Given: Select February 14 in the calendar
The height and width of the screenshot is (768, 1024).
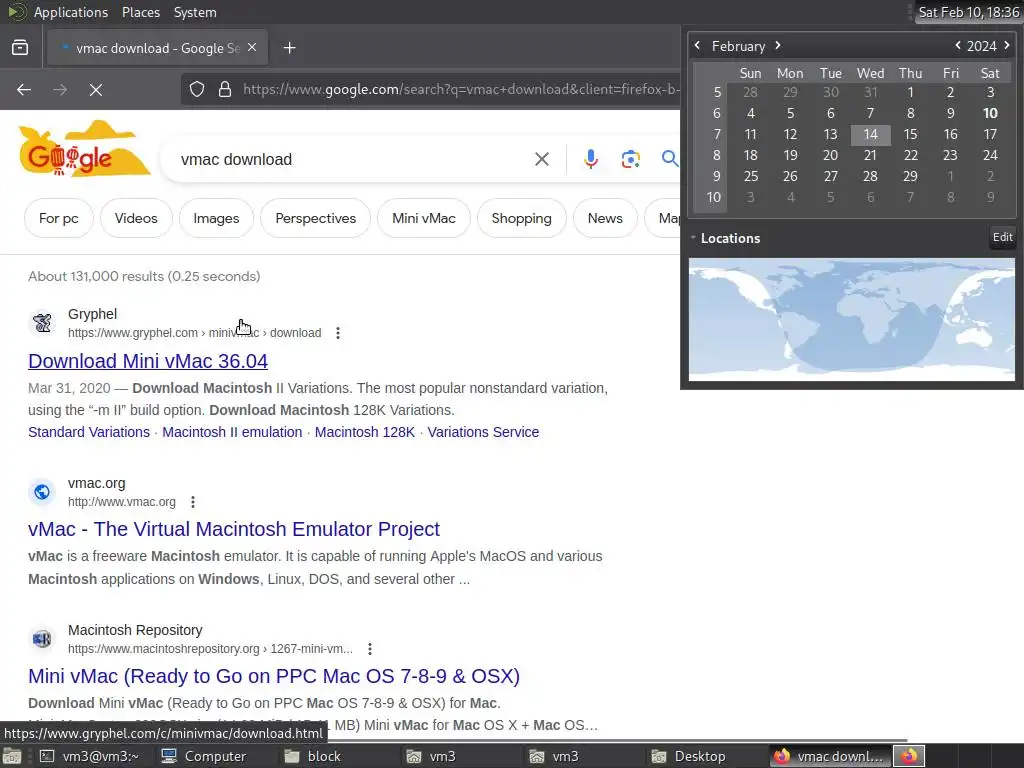Looking at the screenshot, I should 871,135.
